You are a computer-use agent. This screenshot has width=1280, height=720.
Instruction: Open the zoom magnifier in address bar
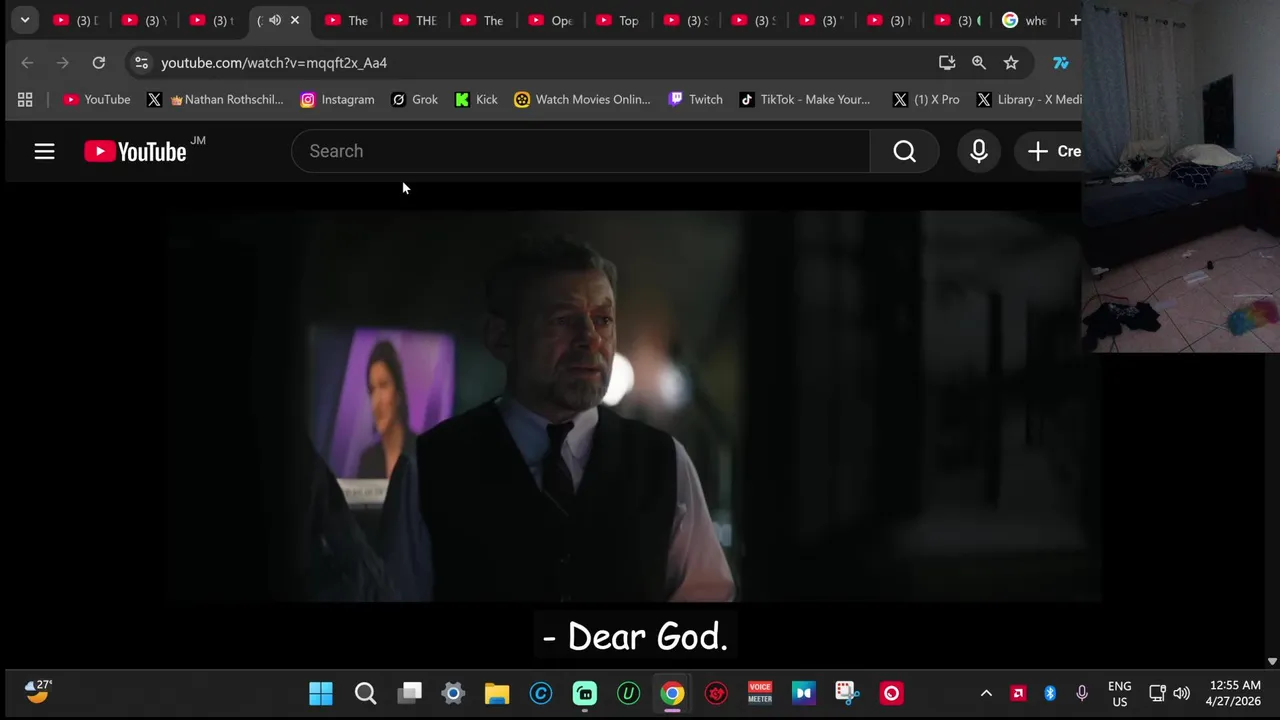point(979,63)
